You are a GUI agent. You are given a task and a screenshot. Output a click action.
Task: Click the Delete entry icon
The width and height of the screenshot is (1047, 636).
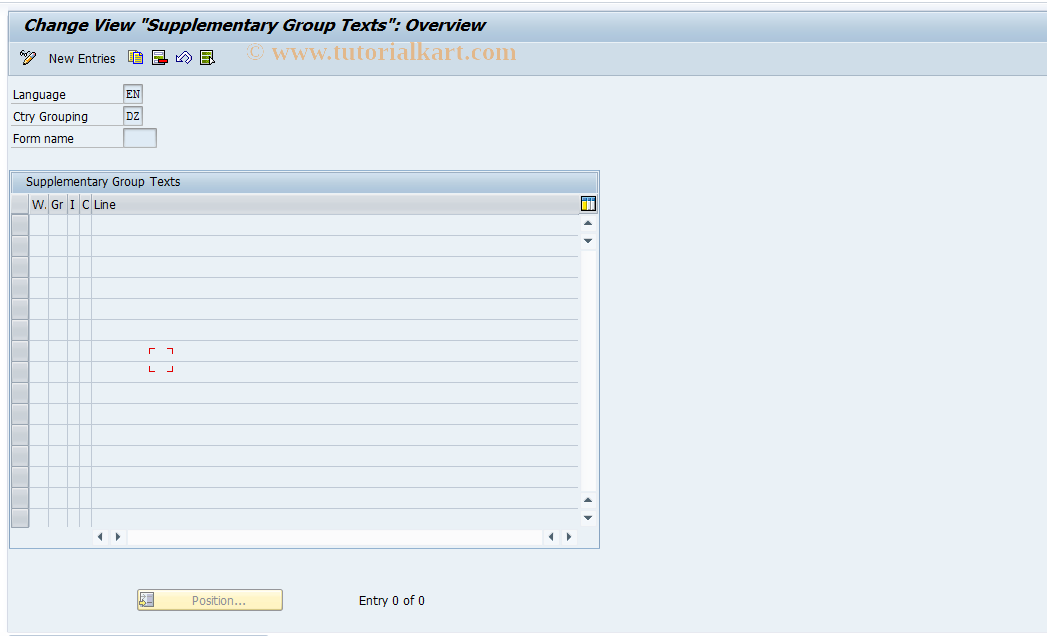(160, 58)
